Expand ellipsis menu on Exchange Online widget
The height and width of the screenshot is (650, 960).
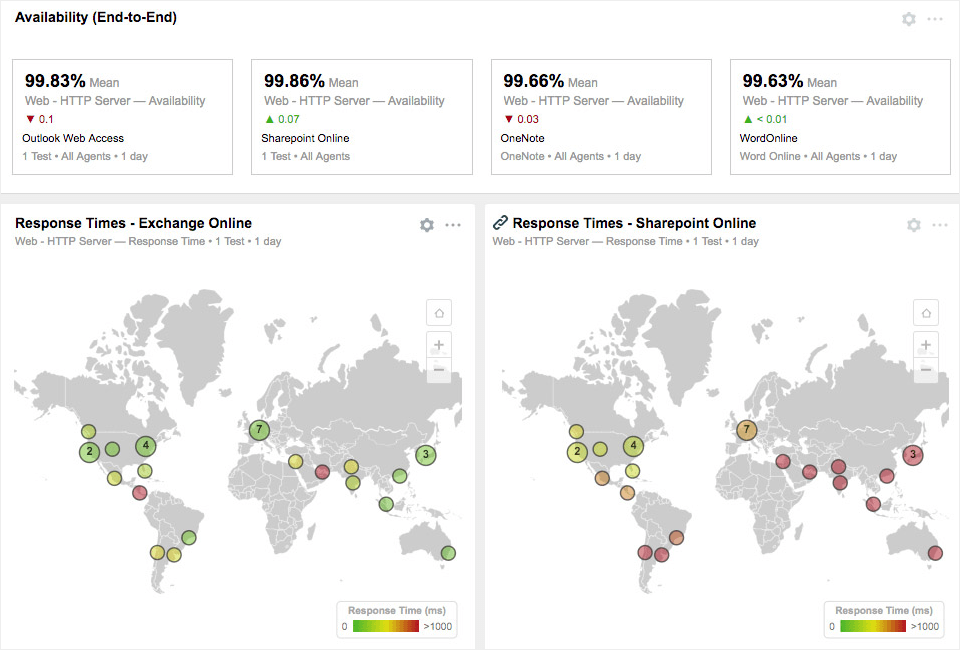tap(453, 225)
